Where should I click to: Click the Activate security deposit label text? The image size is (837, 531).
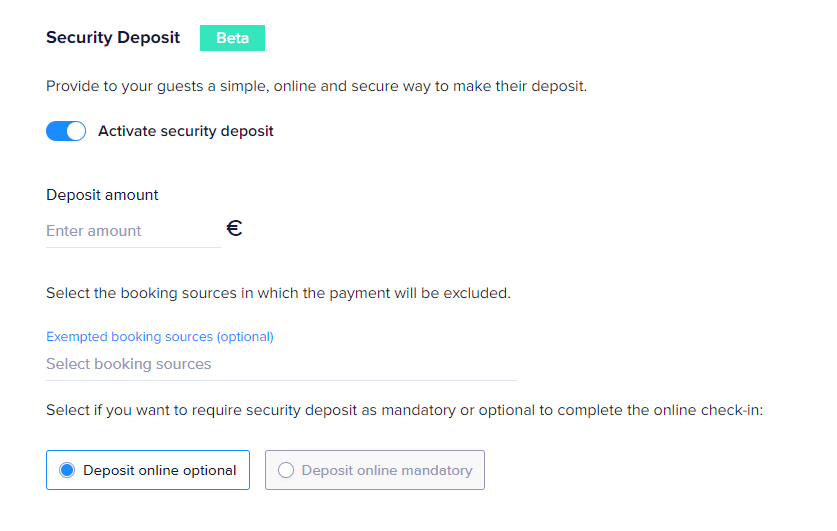click(x=185, y=131)
